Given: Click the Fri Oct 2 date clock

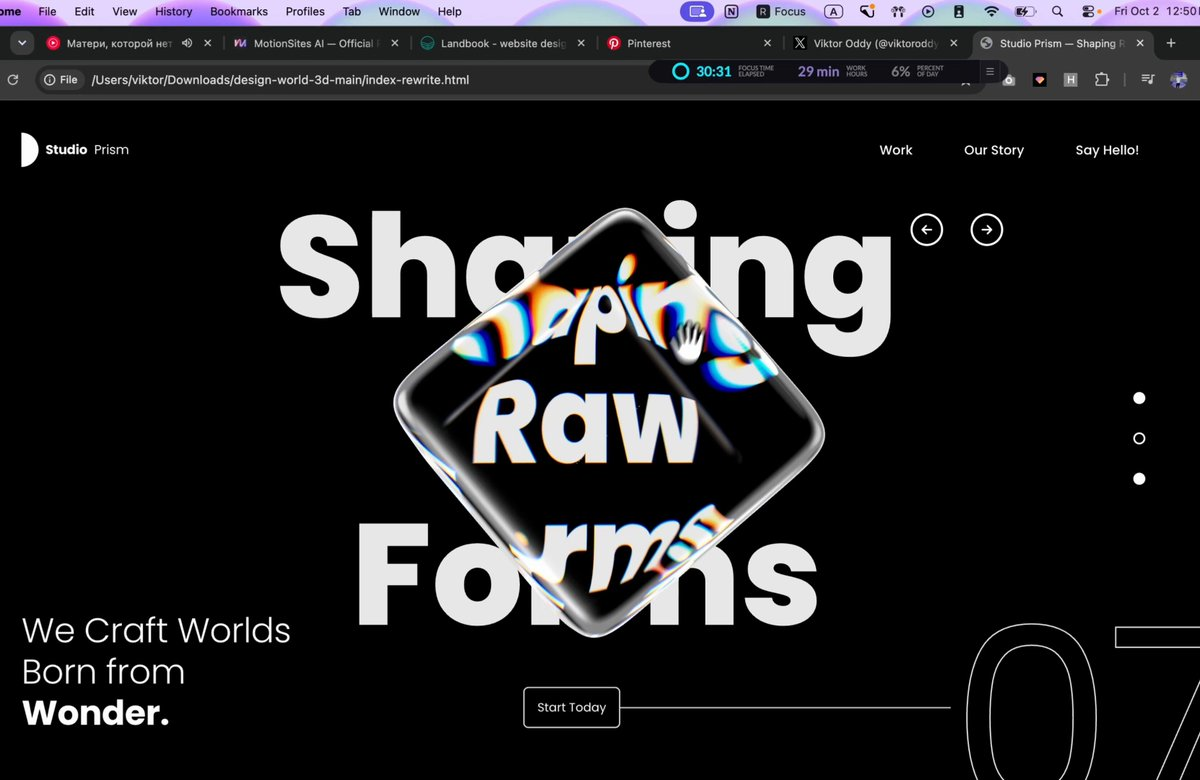Looking at the screenshot, I should (1157, 11).
